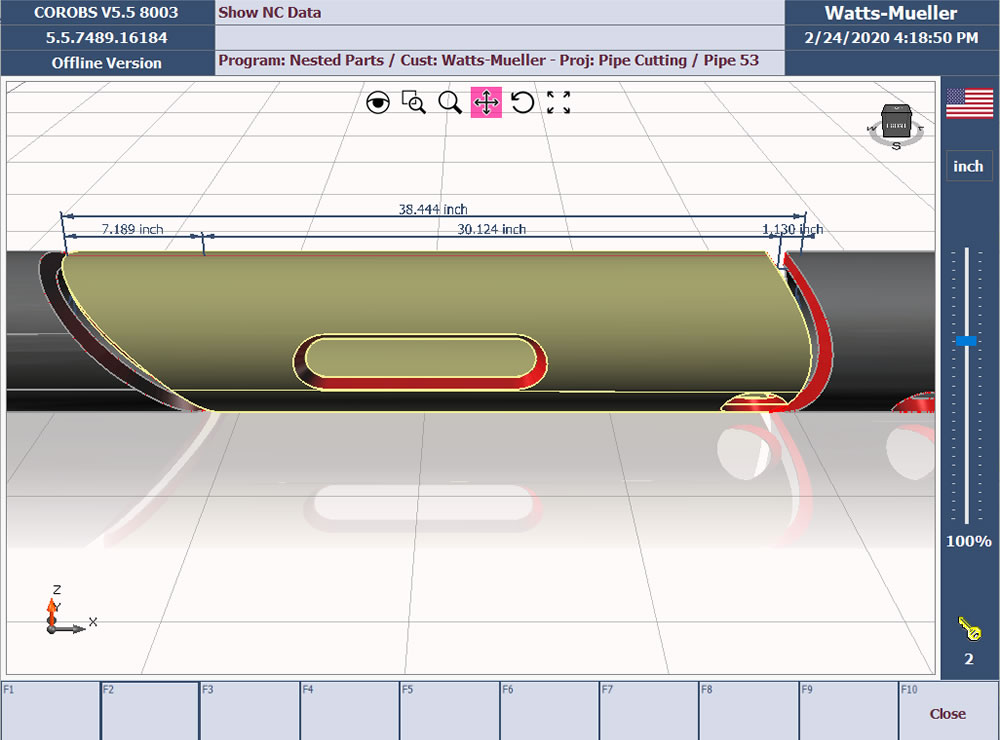Select the slotted hole cutout on pipe
Viewport: 1000px width, 740px height.
click(420, 358)
